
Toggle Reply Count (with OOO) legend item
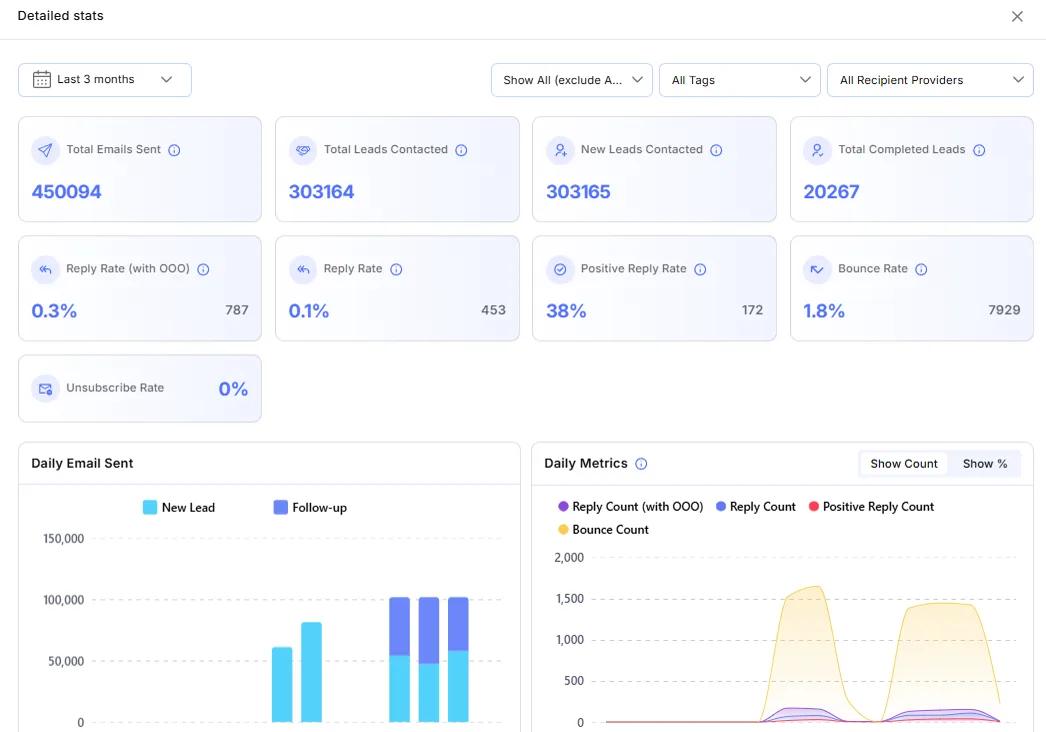630,507
